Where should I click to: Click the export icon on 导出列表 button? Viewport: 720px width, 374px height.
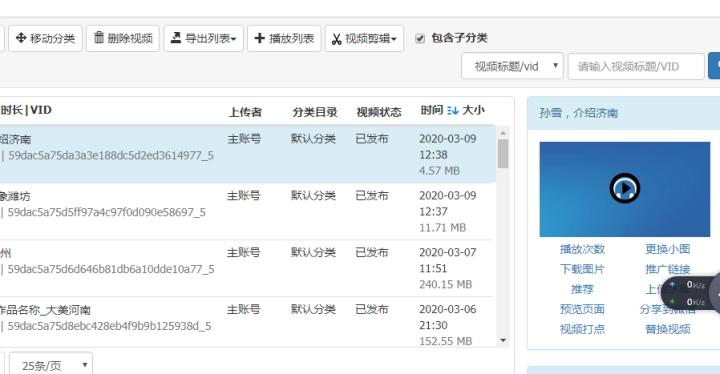click(176, 38)
